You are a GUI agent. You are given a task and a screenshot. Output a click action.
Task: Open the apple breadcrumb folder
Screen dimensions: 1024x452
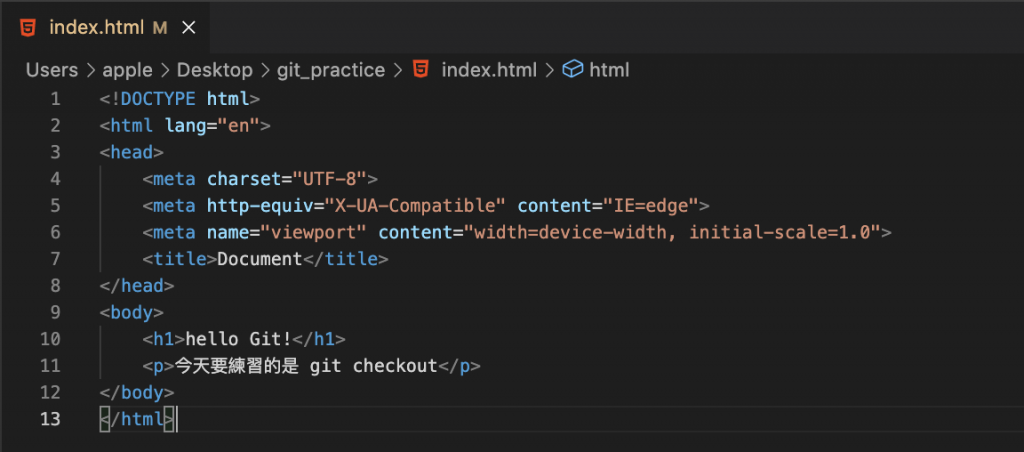[x=127, y=70]
